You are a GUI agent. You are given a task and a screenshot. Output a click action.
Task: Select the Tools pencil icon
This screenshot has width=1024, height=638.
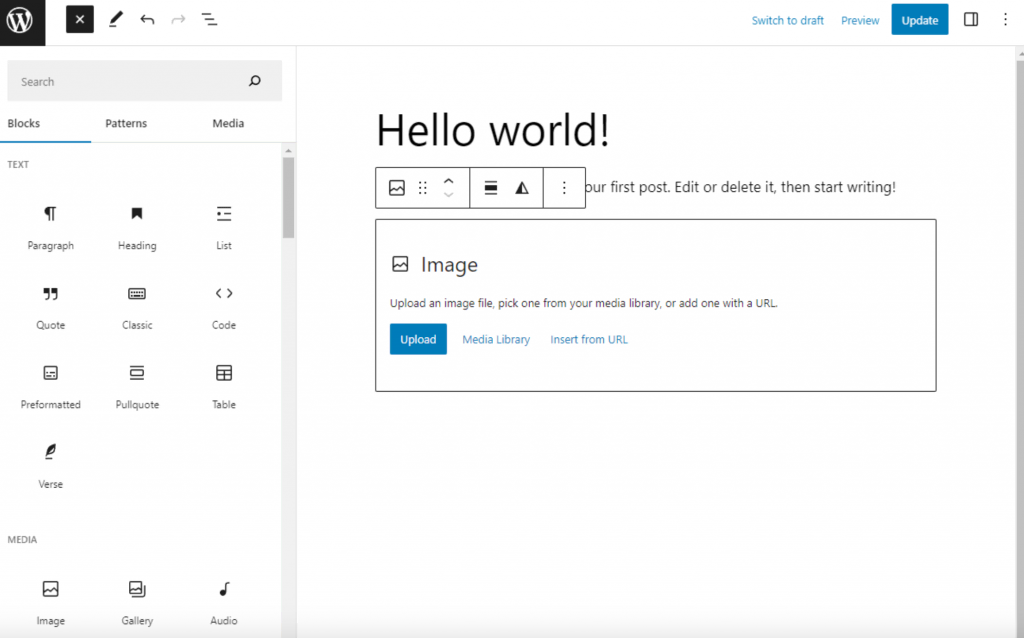point(116,20)
